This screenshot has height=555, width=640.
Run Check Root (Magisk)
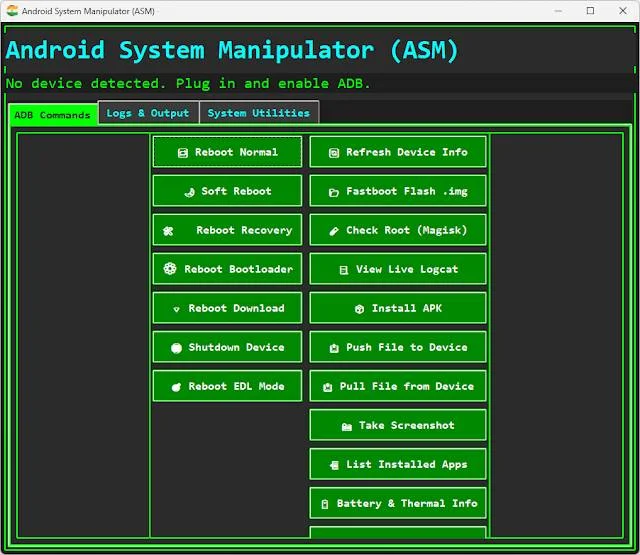tap(398, 230)
